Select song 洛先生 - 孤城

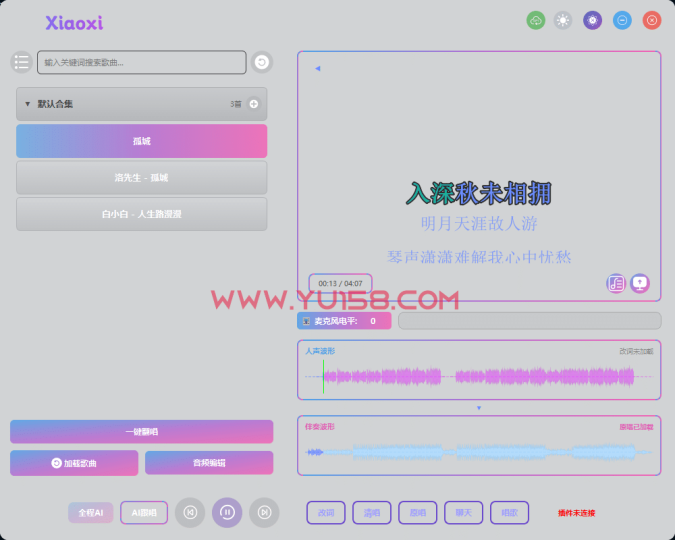click(142, 177)
